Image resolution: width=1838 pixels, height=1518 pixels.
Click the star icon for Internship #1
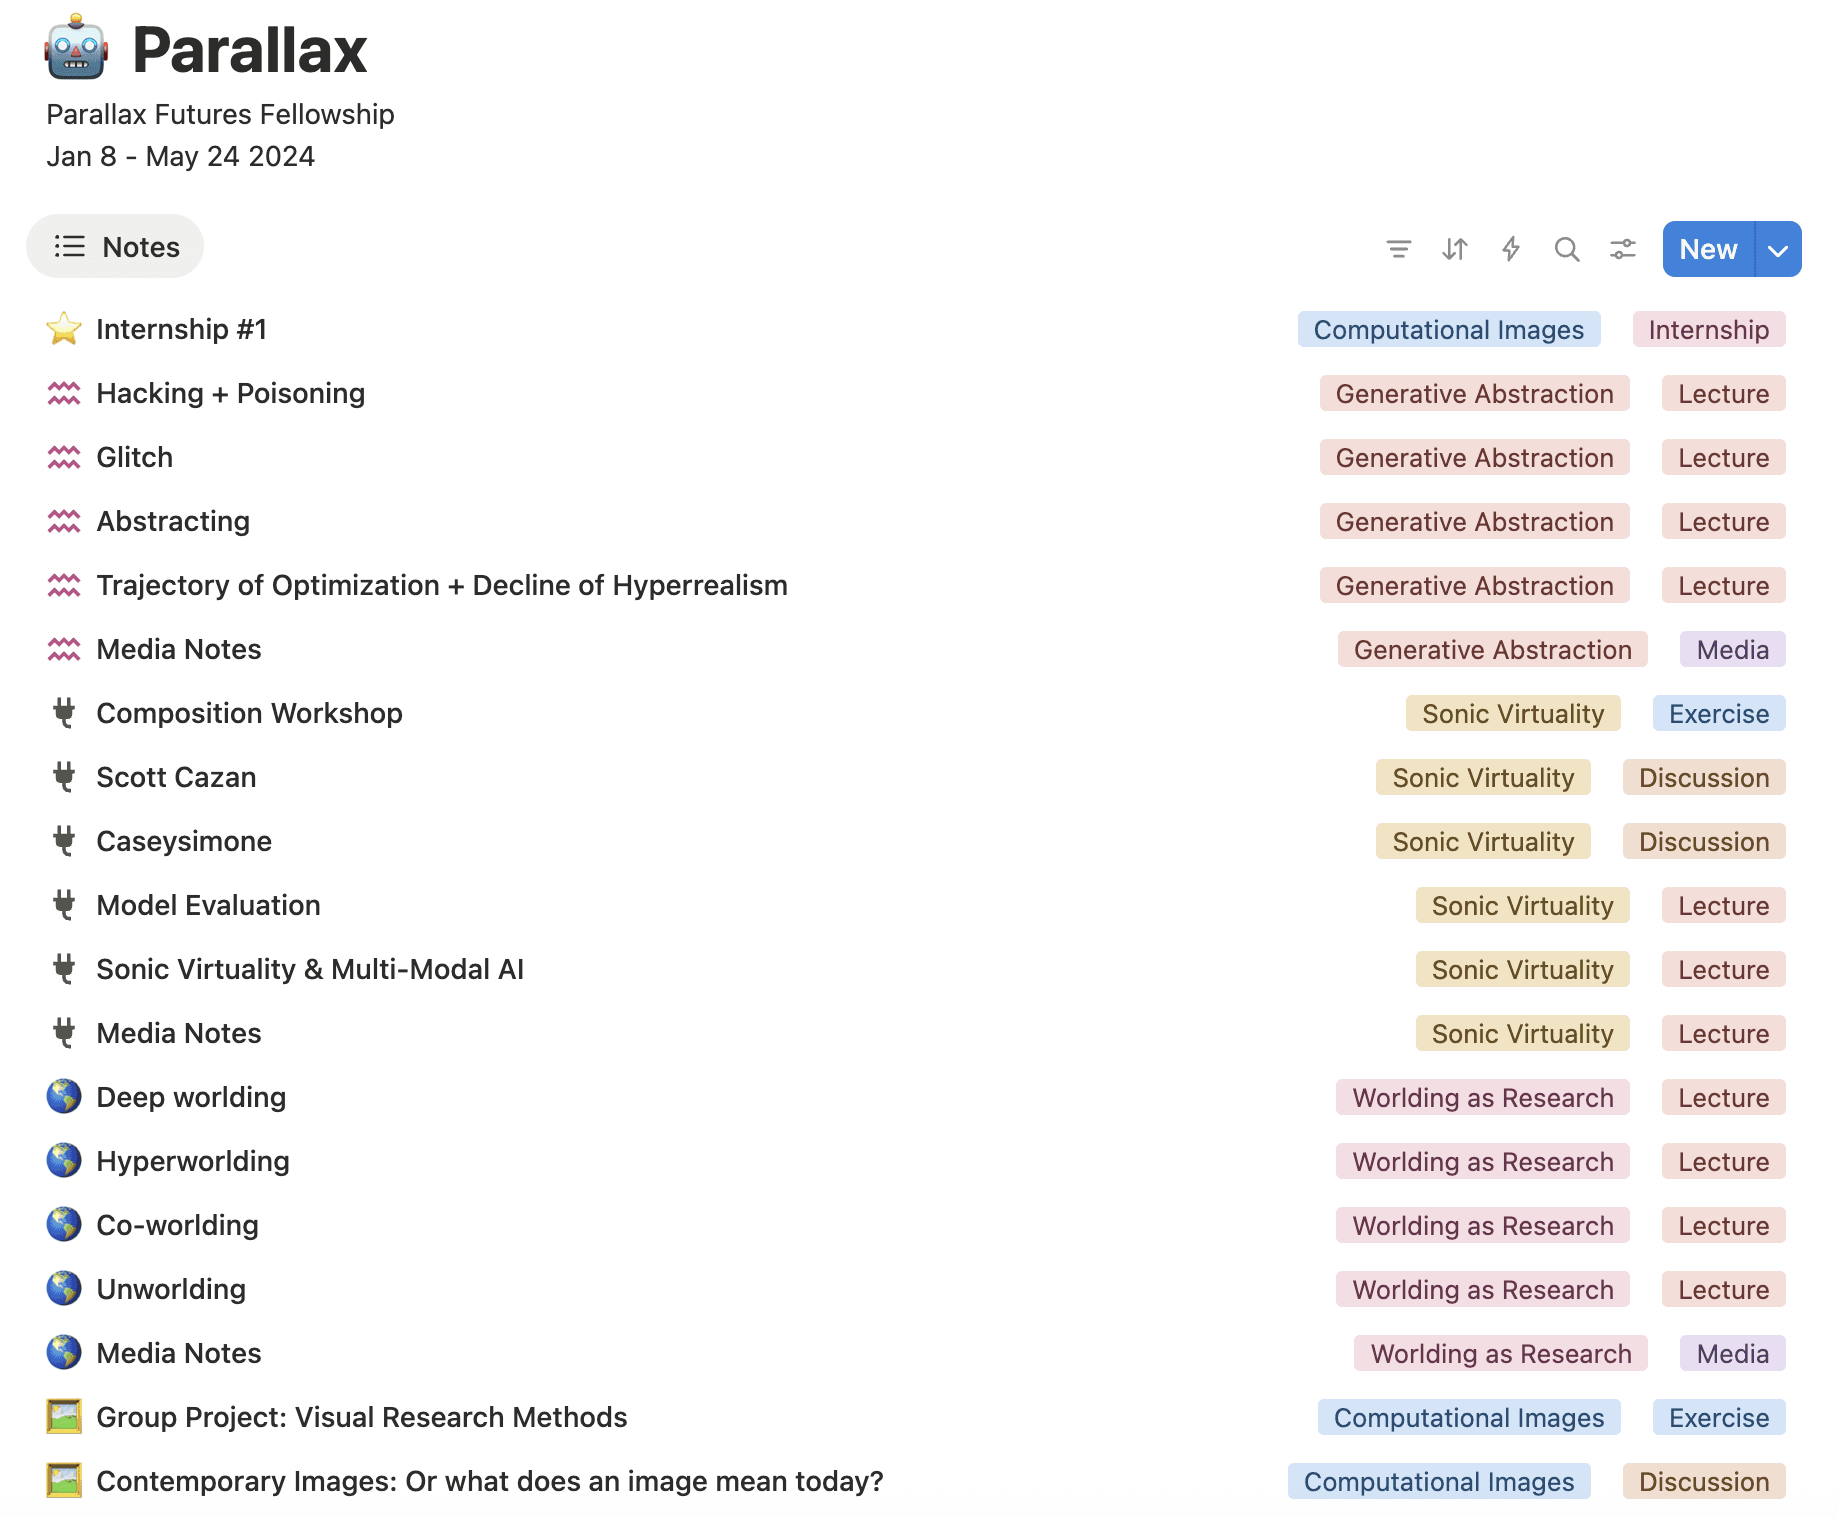coord(64,329)
